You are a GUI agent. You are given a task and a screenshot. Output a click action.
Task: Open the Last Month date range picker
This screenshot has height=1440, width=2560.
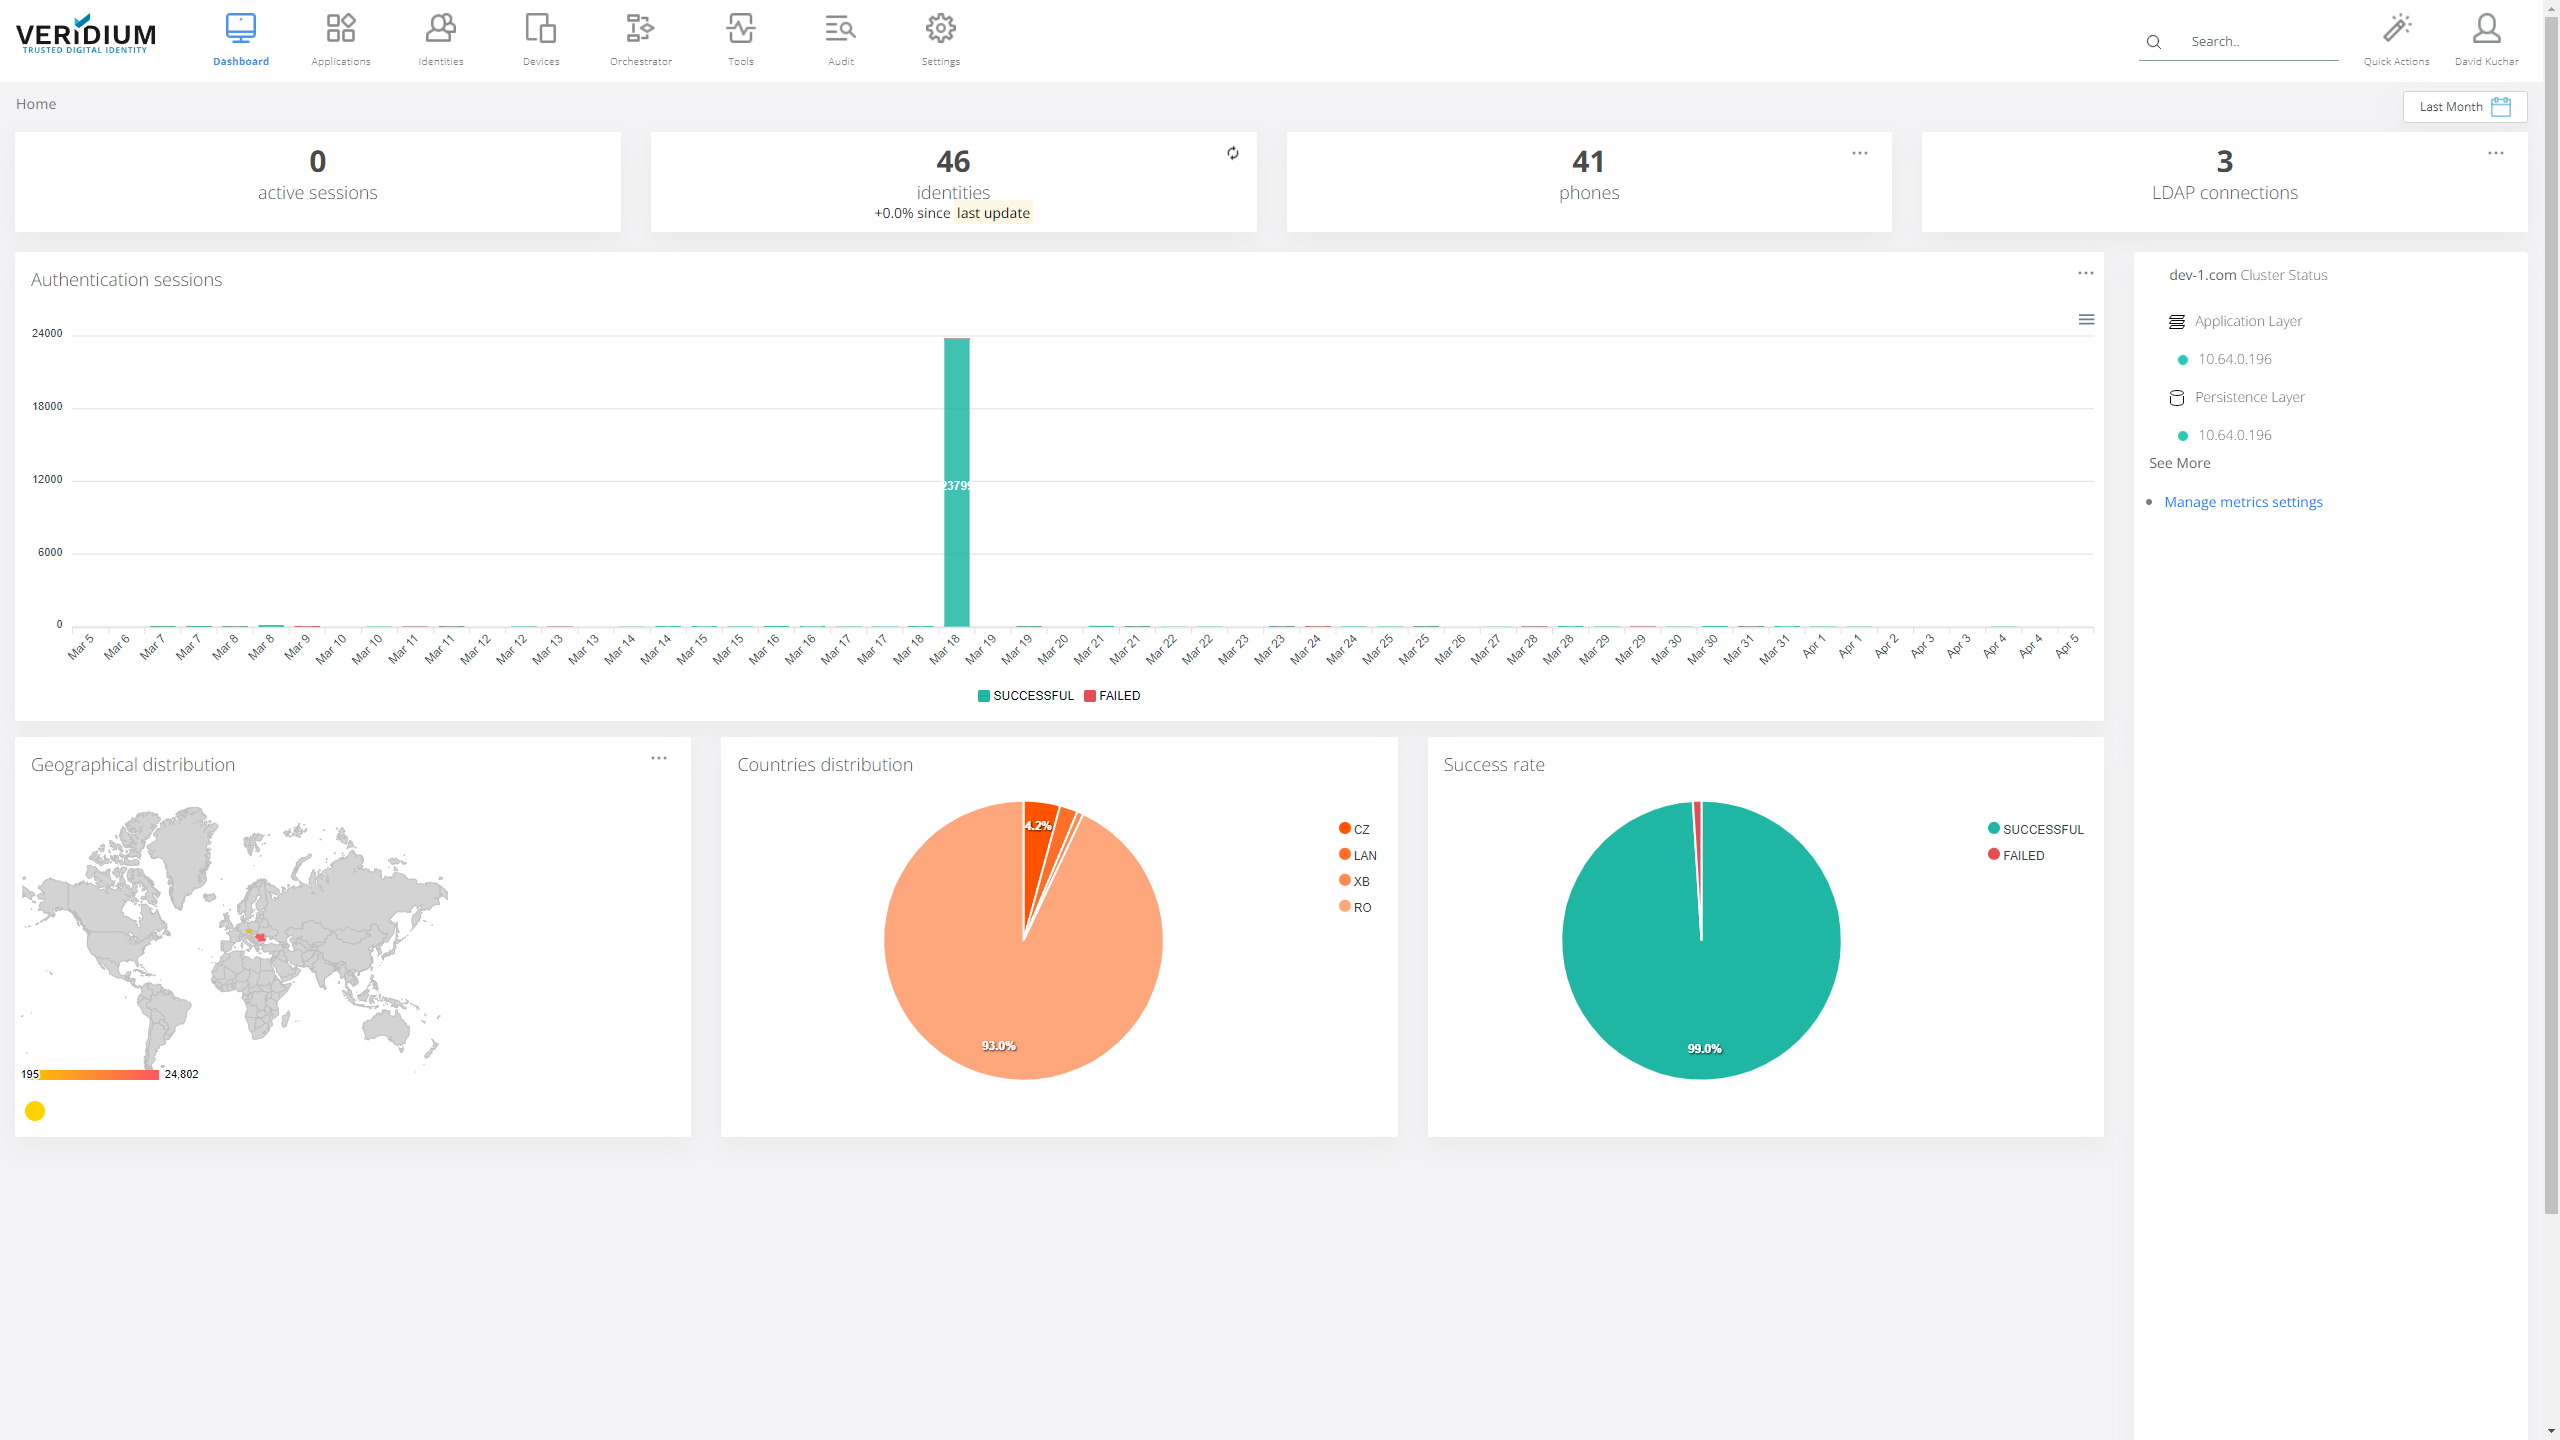pyautogui.click(x=2464, y=107)
